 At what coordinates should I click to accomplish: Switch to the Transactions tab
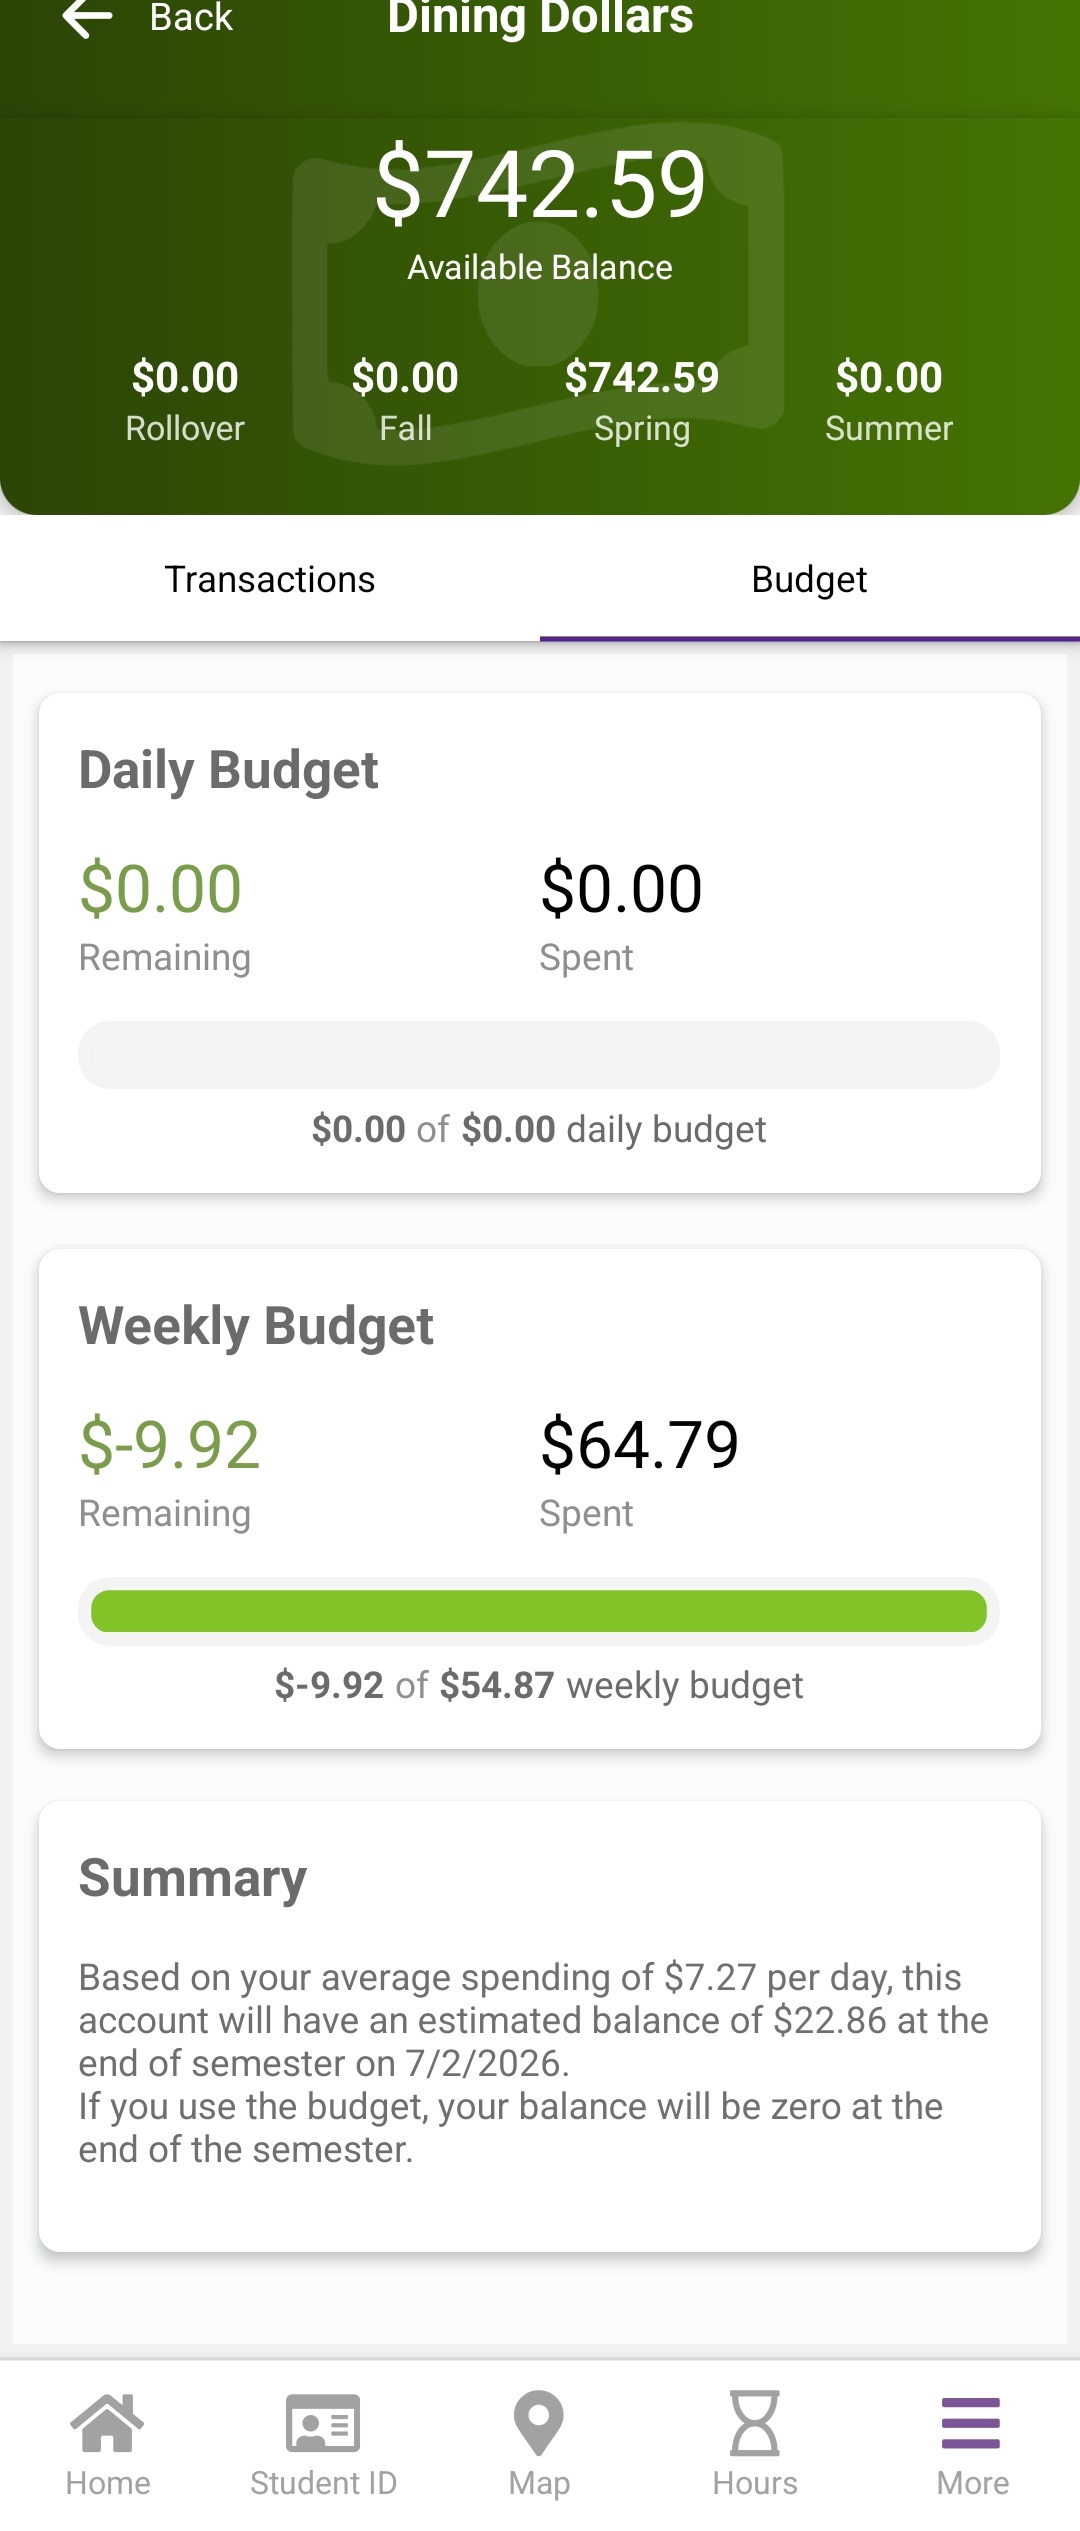270,580
